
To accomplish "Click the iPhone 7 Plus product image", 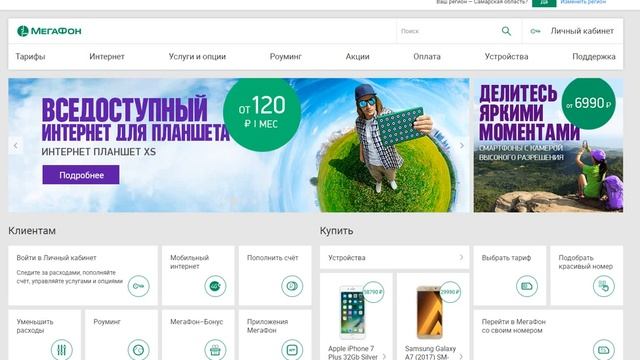I will 352,312.
